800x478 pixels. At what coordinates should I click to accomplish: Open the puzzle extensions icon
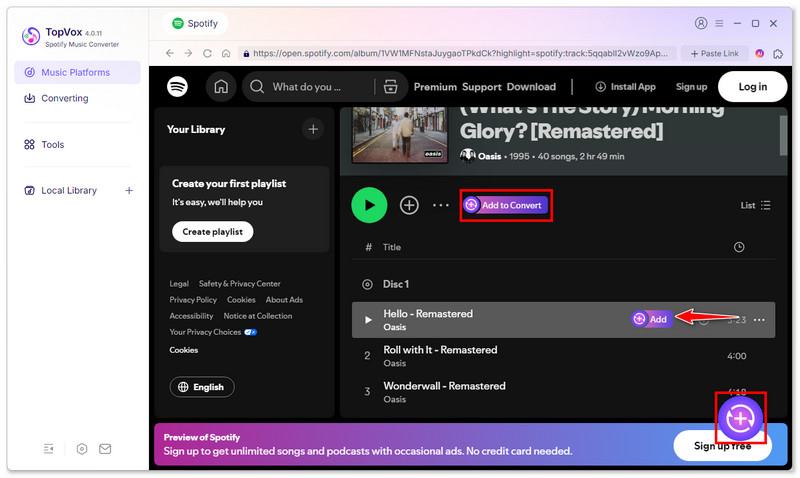click(778, 53)
